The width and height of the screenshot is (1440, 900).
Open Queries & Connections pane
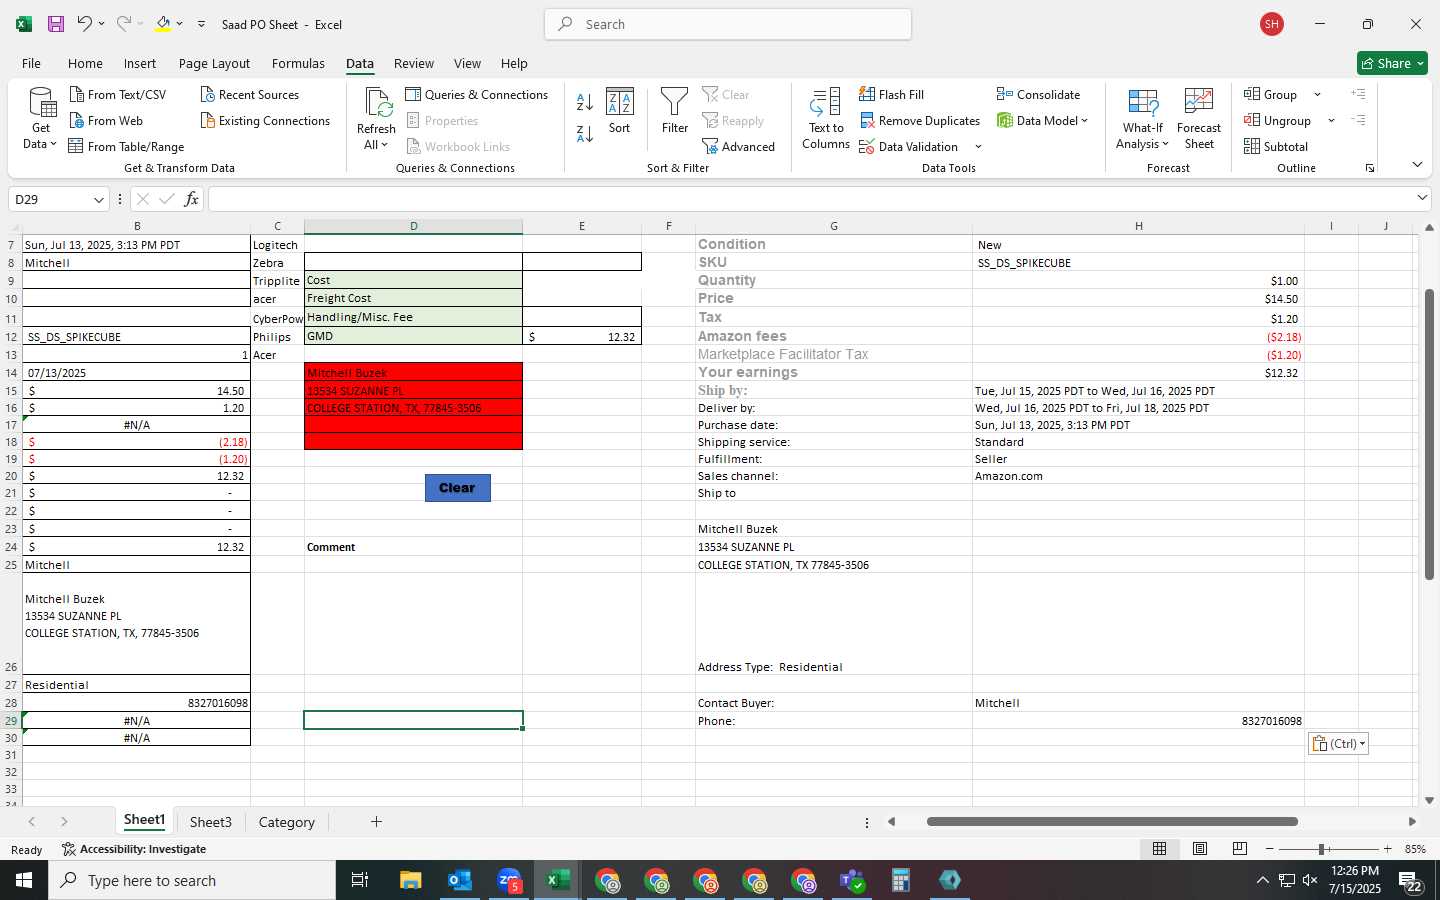click(477, 95)
